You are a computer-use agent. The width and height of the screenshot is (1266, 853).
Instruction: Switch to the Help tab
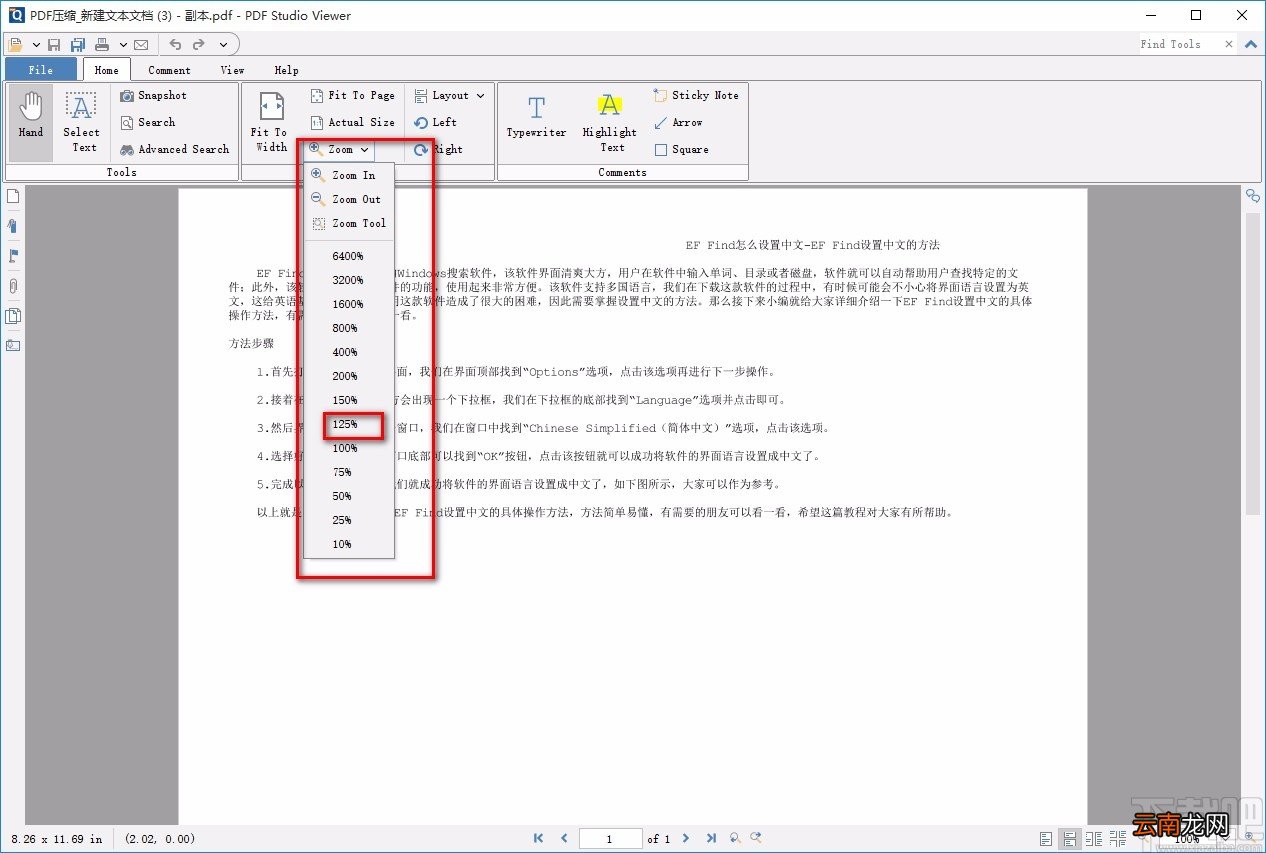[286, 70]
